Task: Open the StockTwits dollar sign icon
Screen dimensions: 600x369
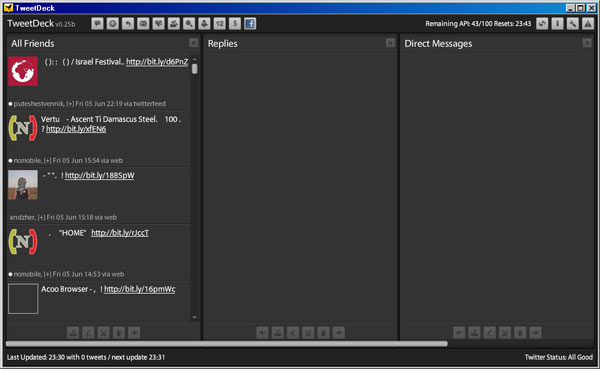Action: [235, 24]
